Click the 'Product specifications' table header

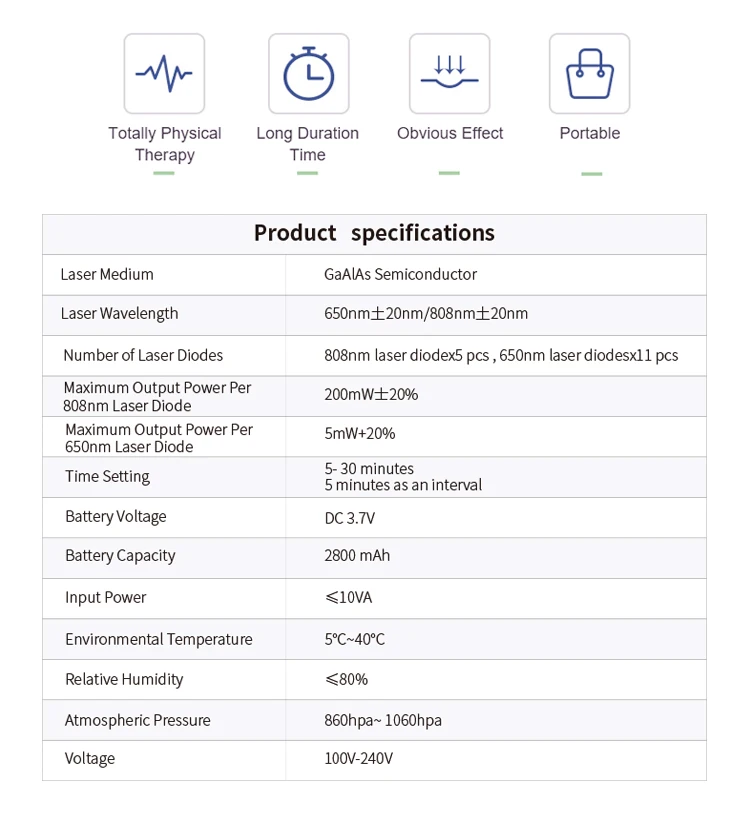click(374, 233)
